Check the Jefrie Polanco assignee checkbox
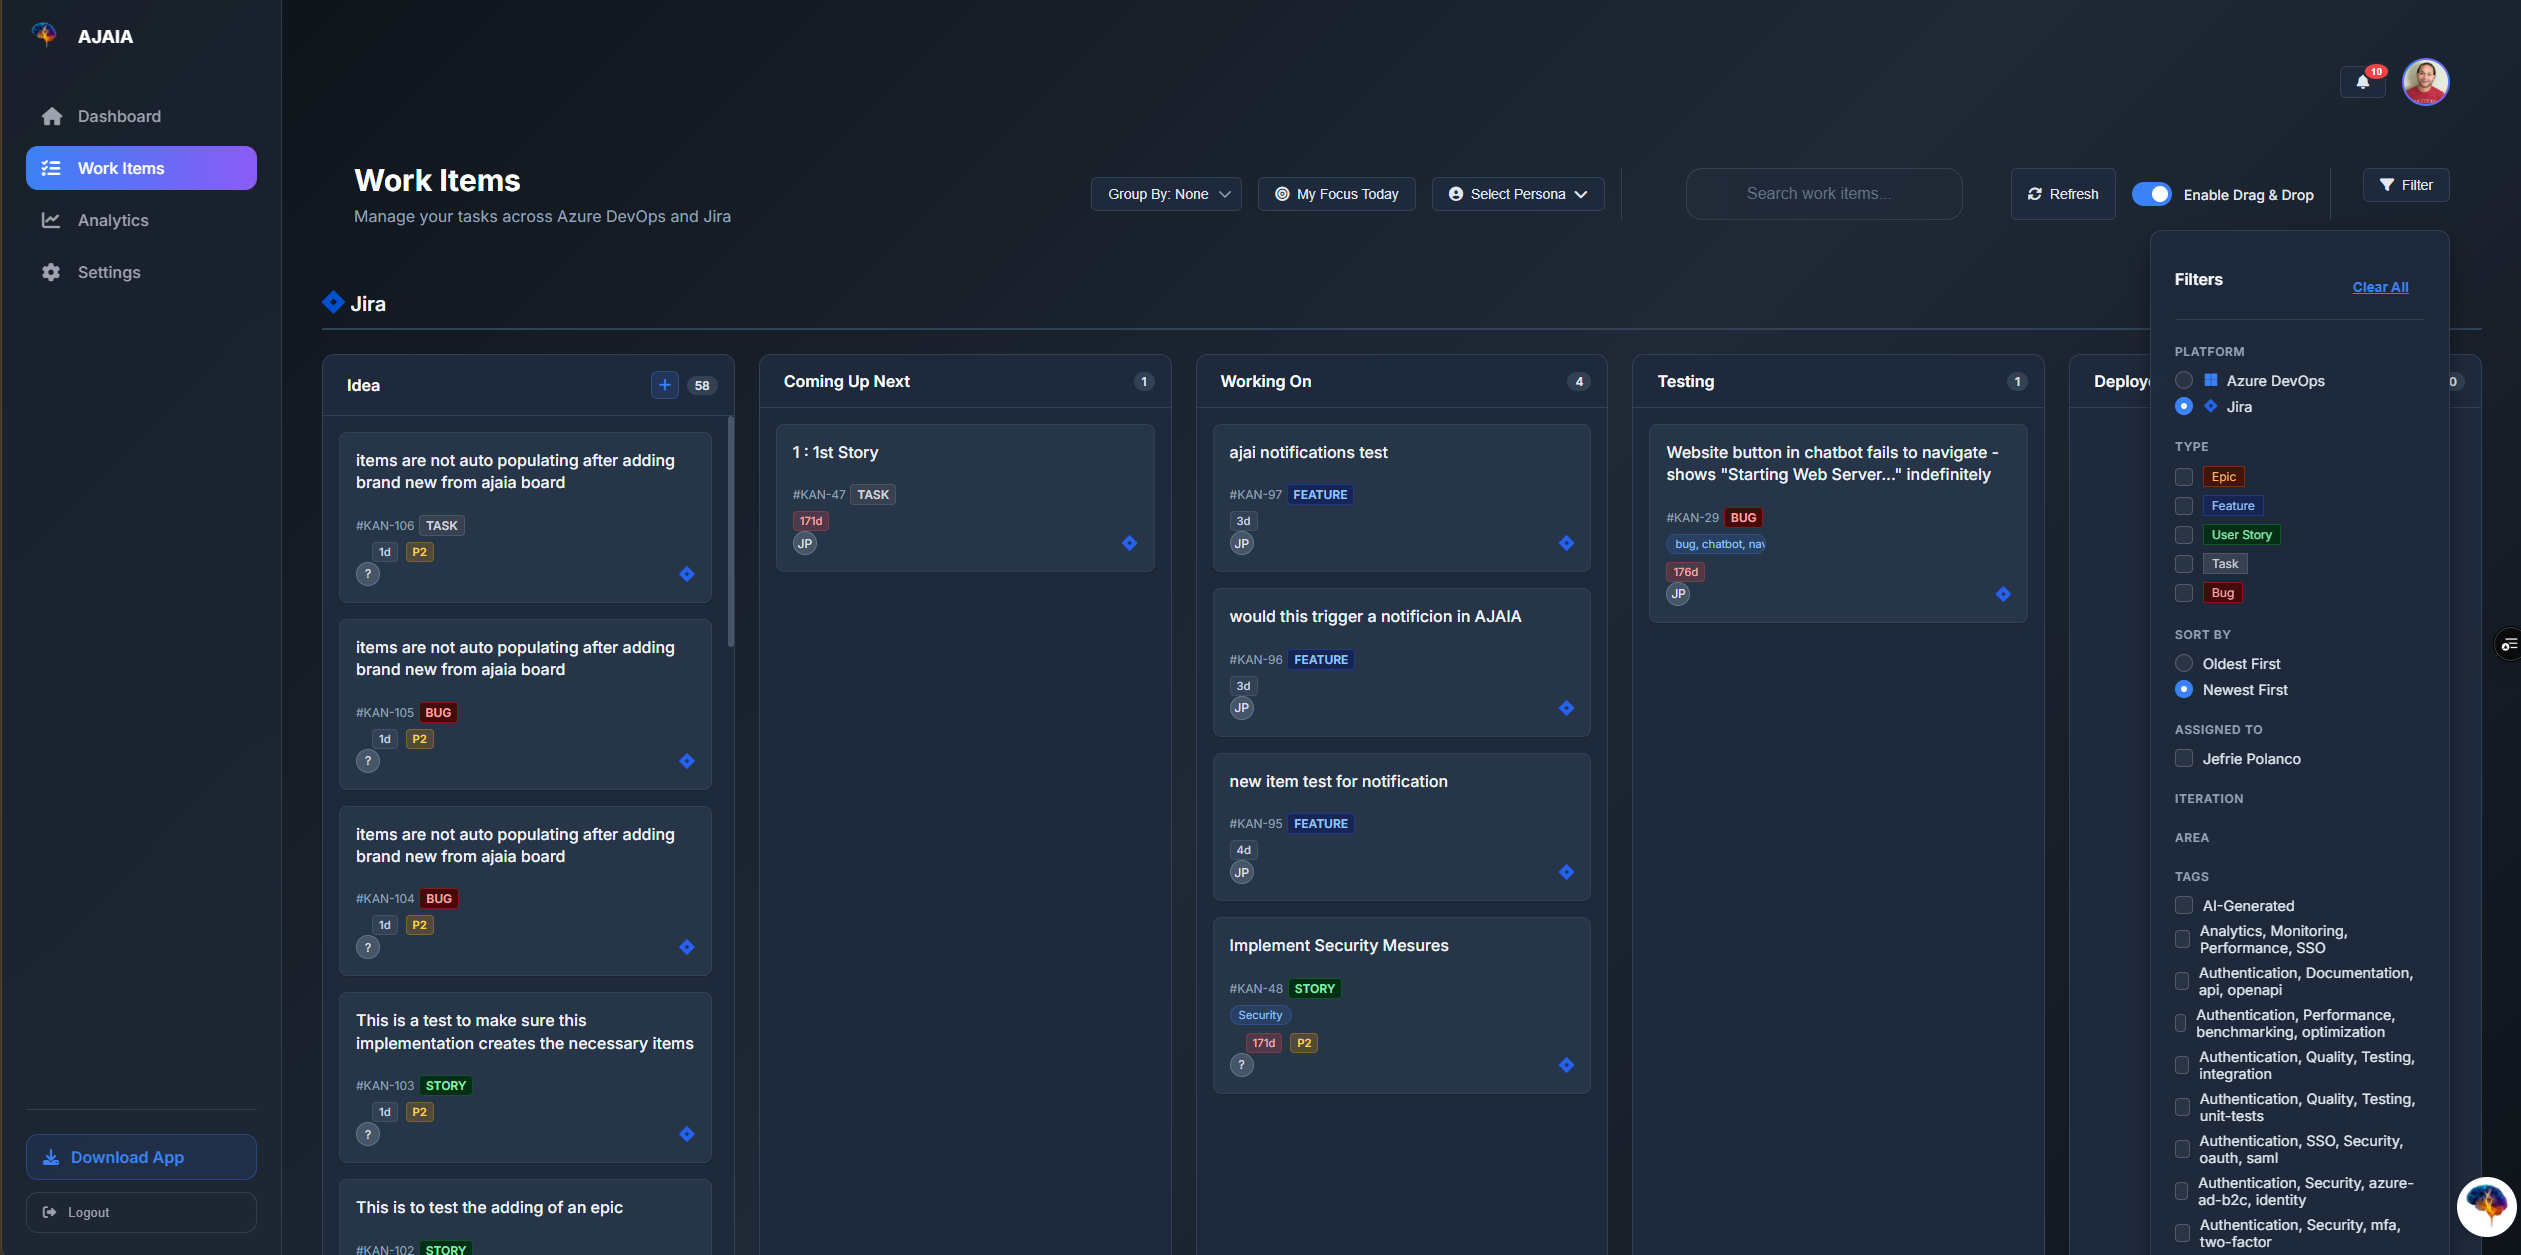2521x1255 pixels. coord(2185,758)
